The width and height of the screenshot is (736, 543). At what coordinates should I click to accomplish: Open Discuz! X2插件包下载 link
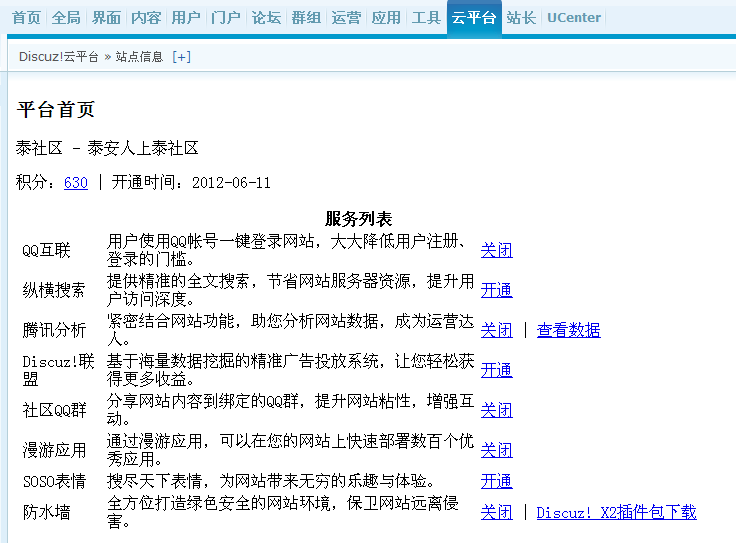click(x=616, y=512)
